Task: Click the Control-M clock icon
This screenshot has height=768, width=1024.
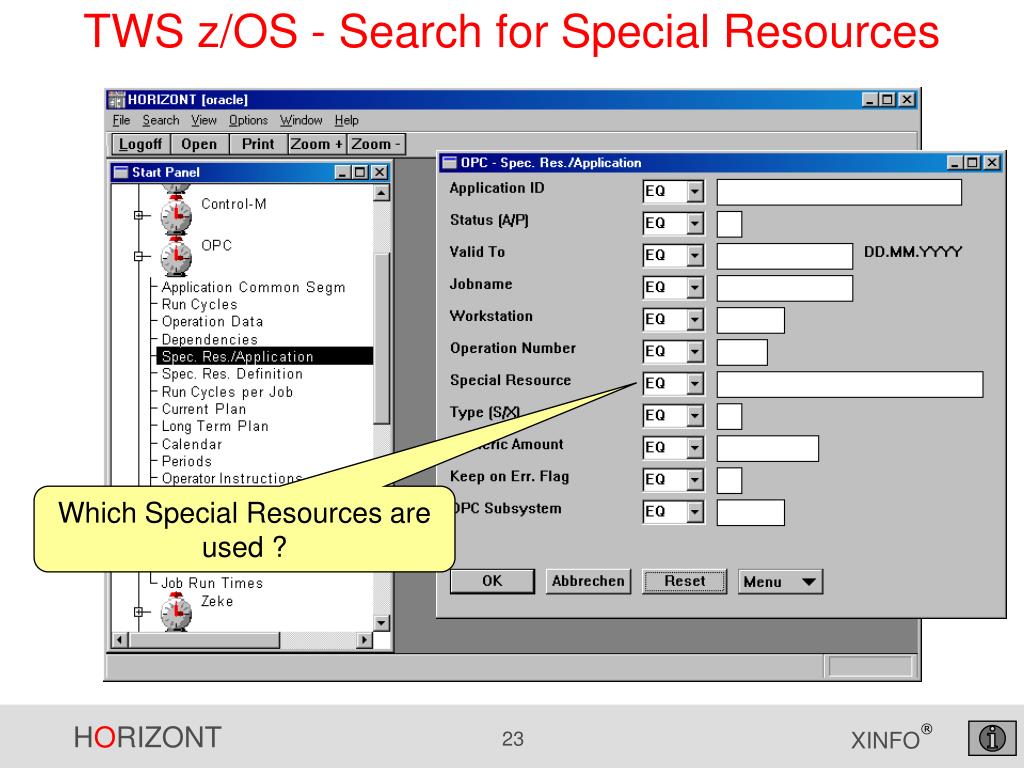Action: pos(176,216)
